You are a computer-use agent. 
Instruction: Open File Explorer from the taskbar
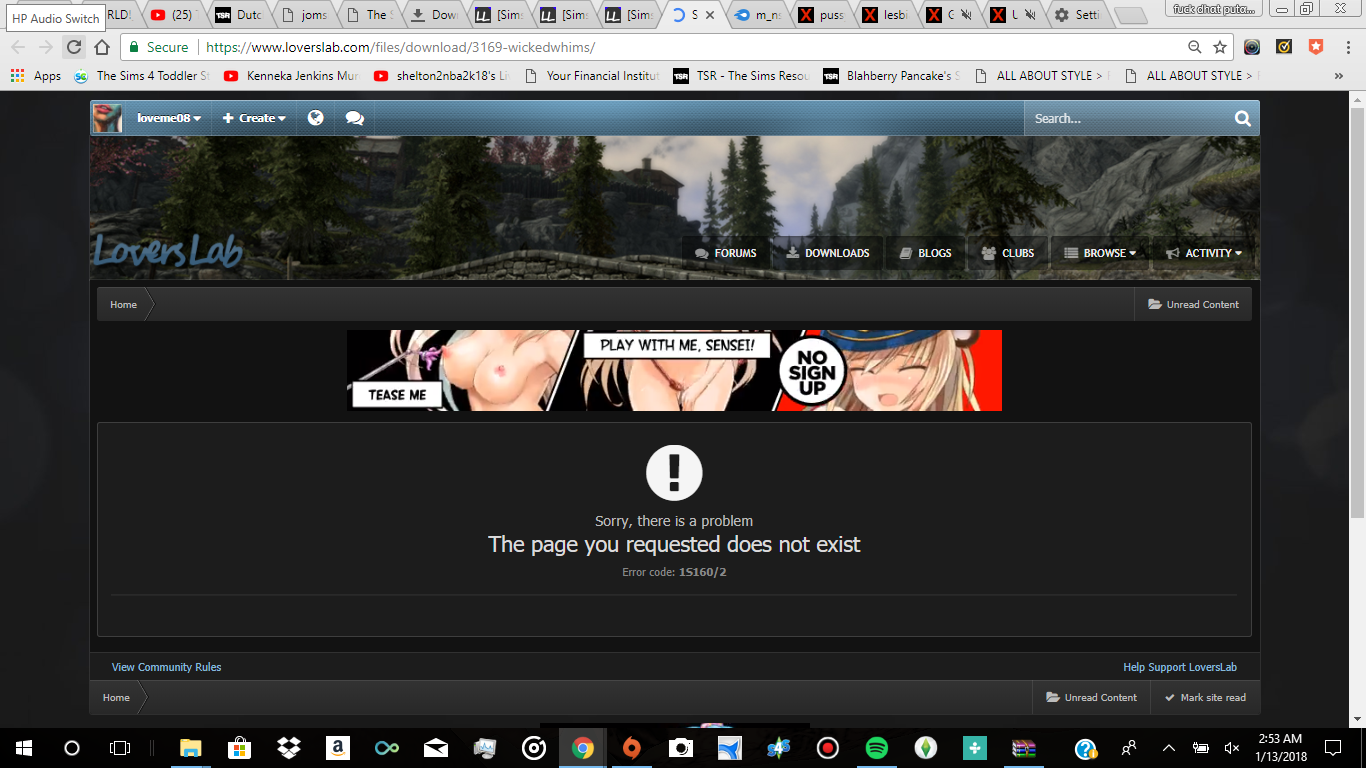(x=190, y=748)
